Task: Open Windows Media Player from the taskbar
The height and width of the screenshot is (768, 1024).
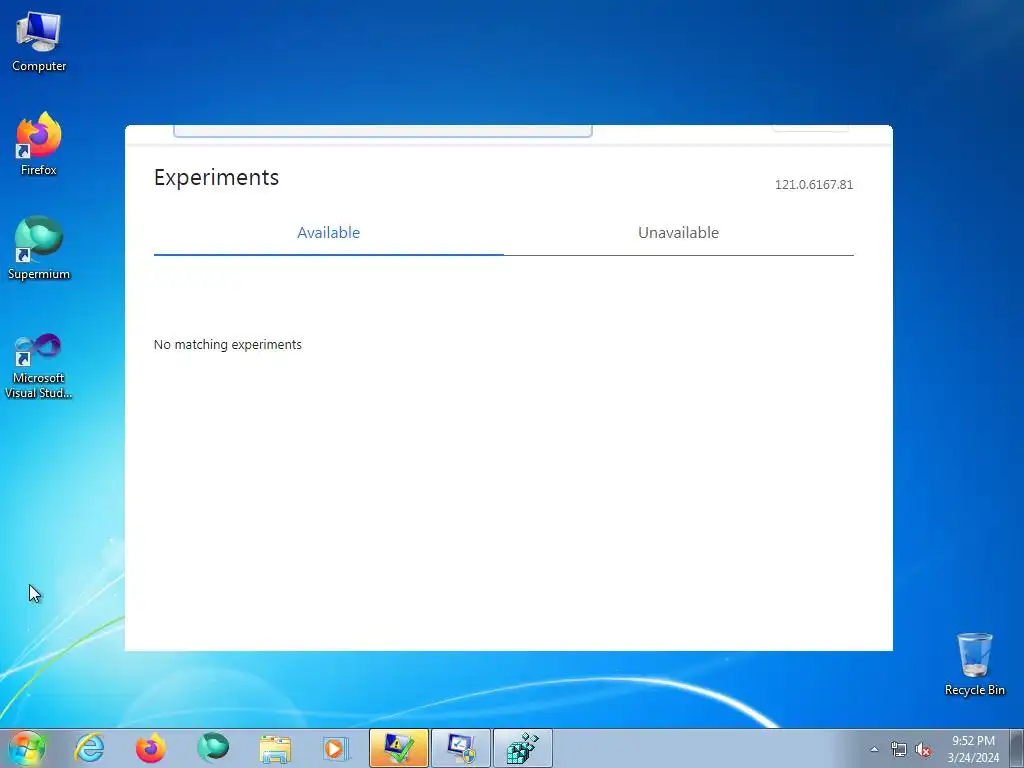Action: (336, 748)
